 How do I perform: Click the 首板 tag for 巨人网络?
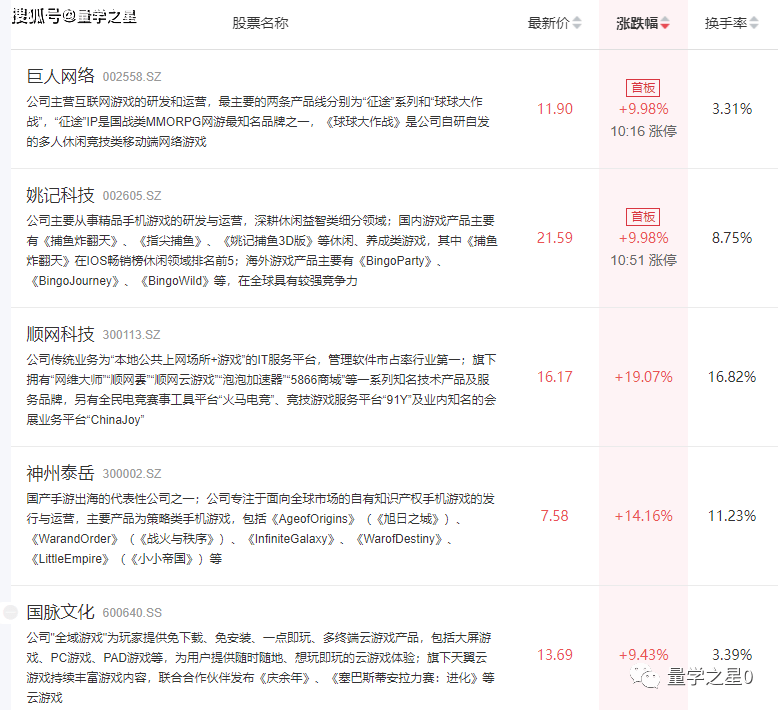[643, 88]
